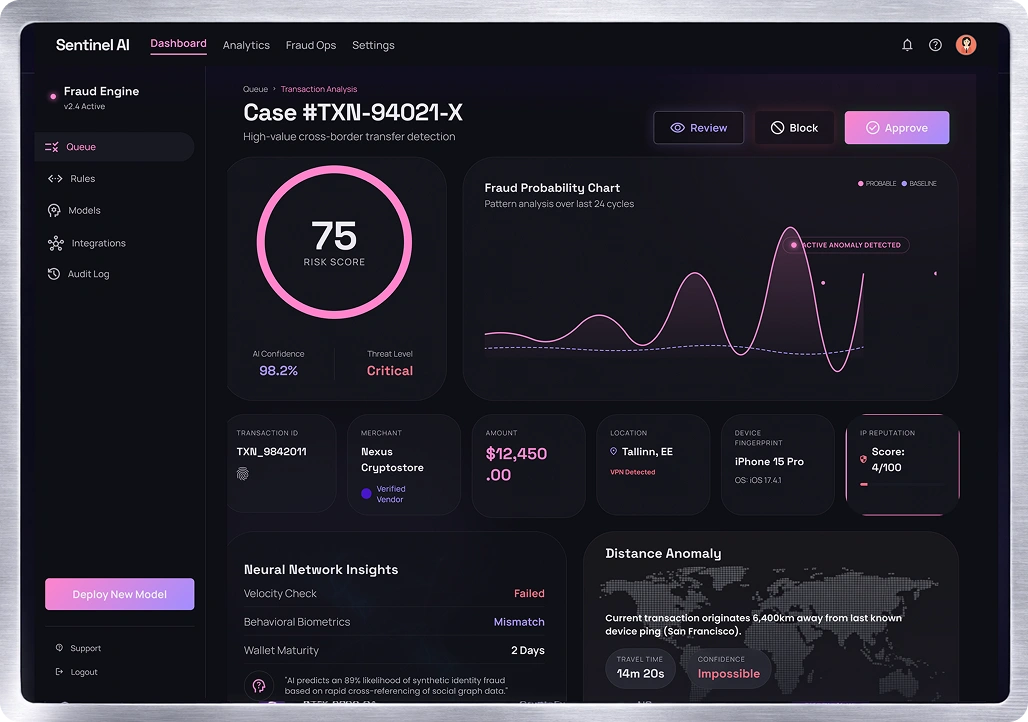1028x722 pixels.
Task: Click the Review button with eye icon
Action: [698, 128]
